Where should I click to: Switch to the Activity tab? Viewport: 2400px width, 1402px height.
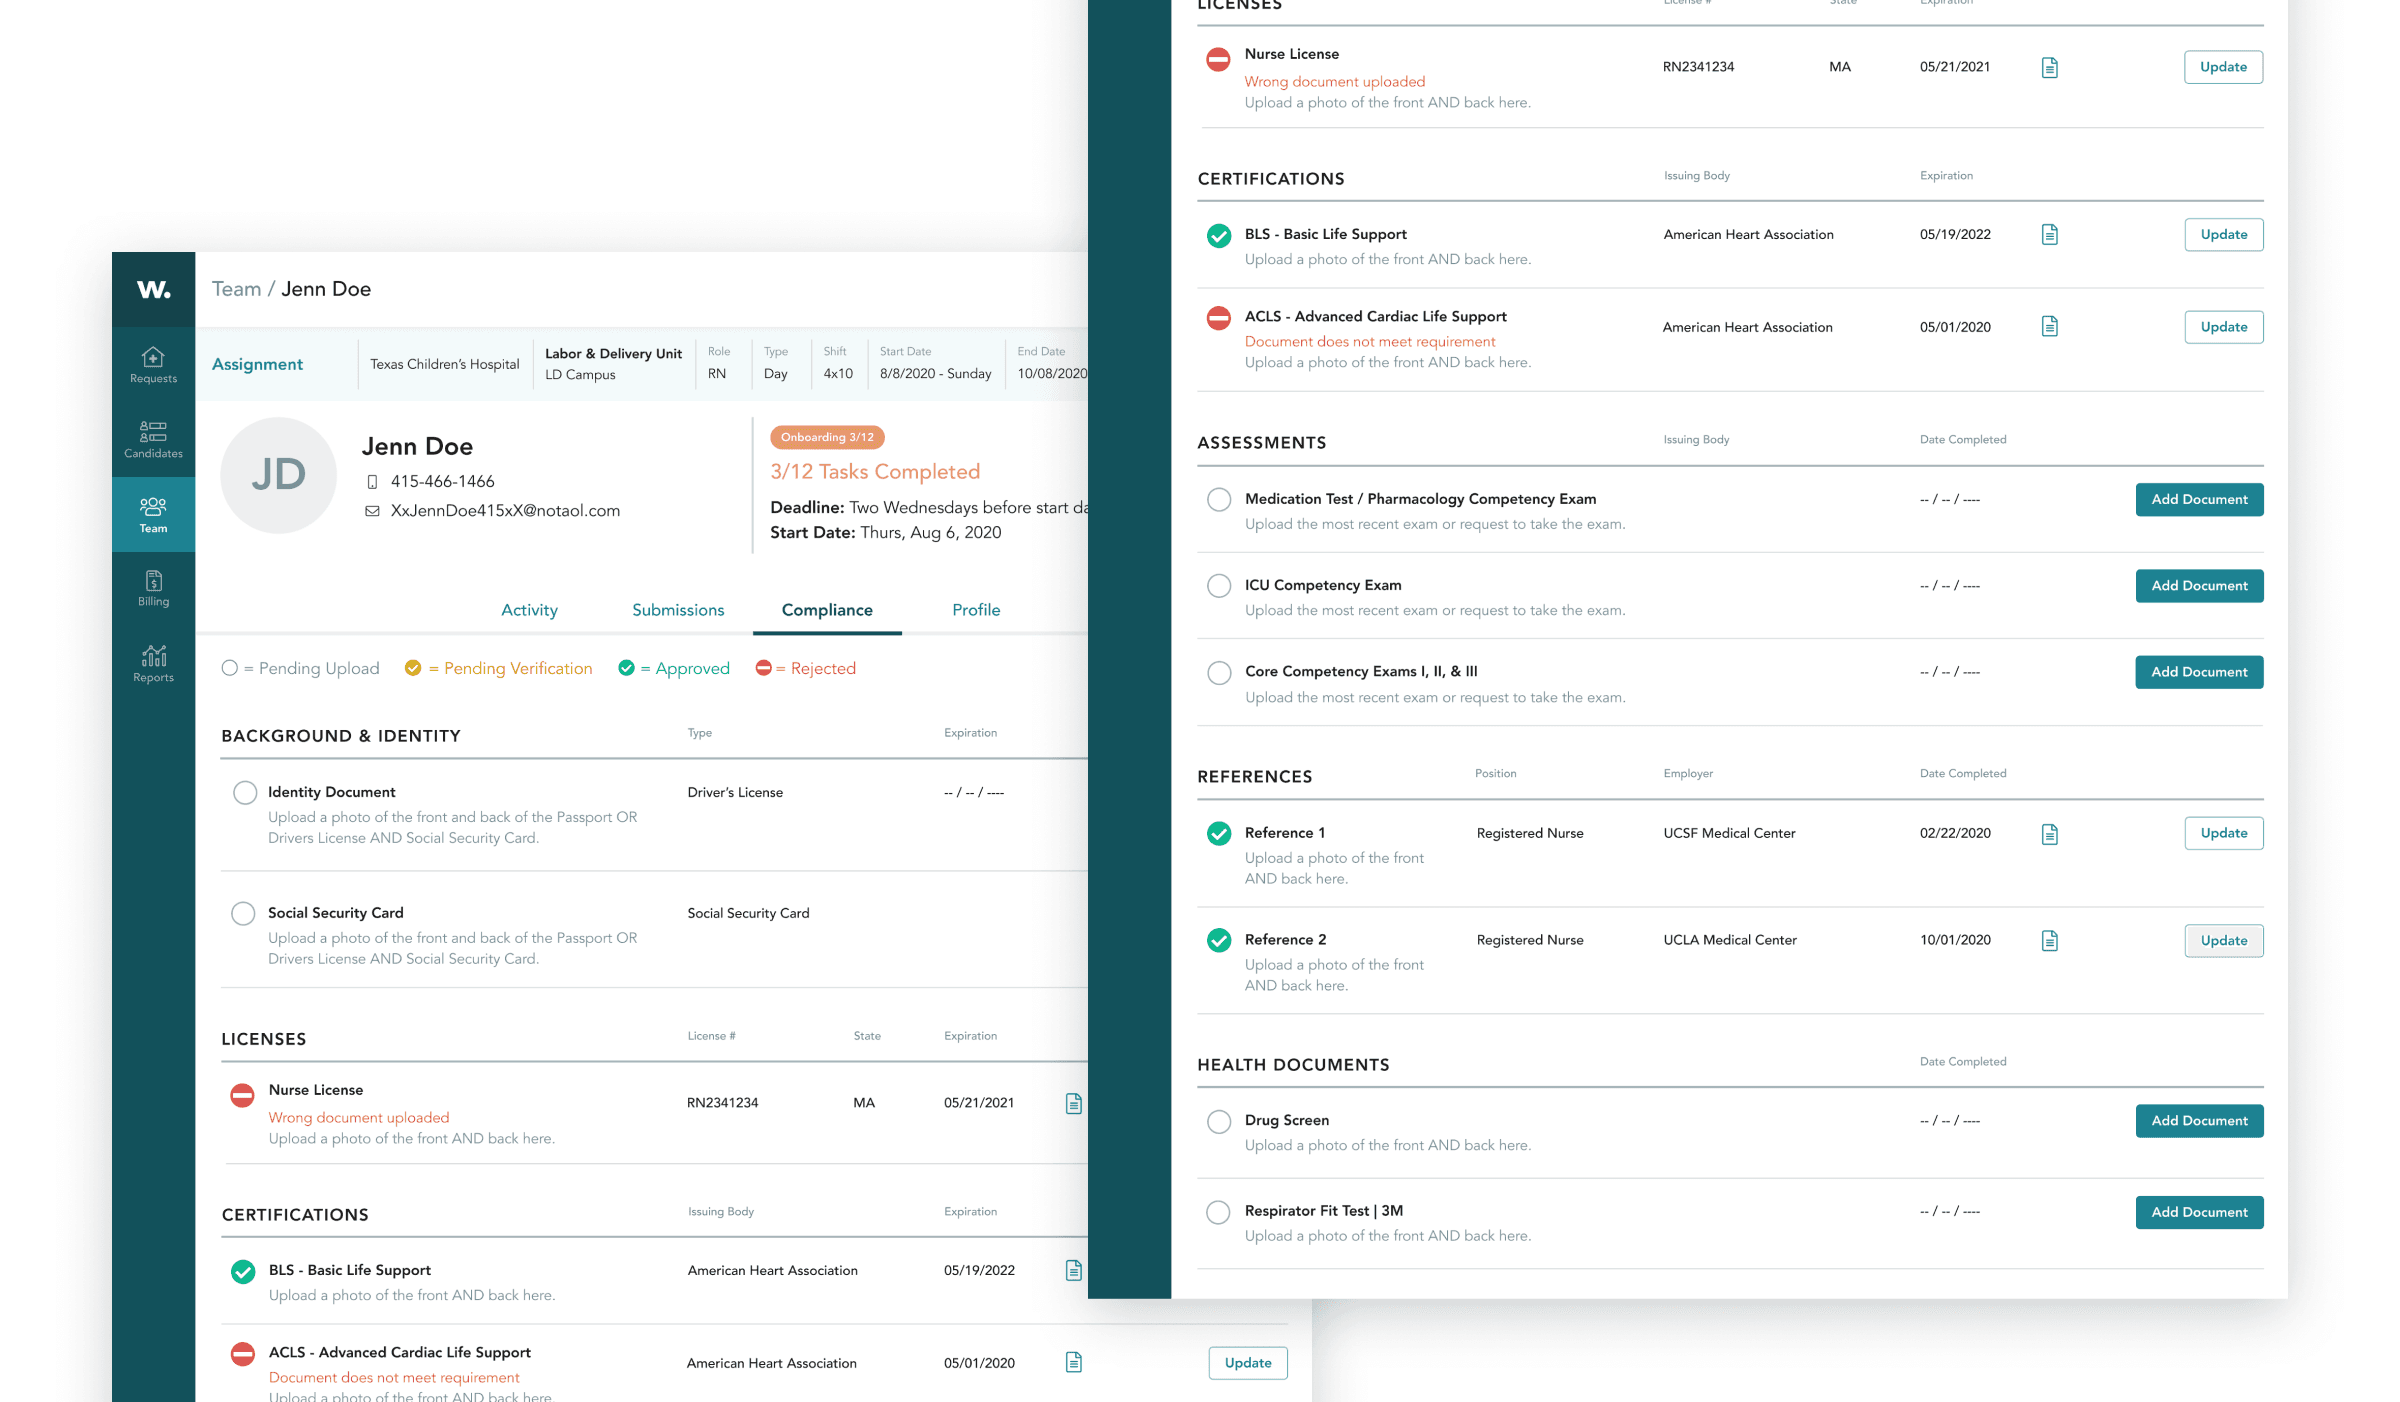[529, 610]
